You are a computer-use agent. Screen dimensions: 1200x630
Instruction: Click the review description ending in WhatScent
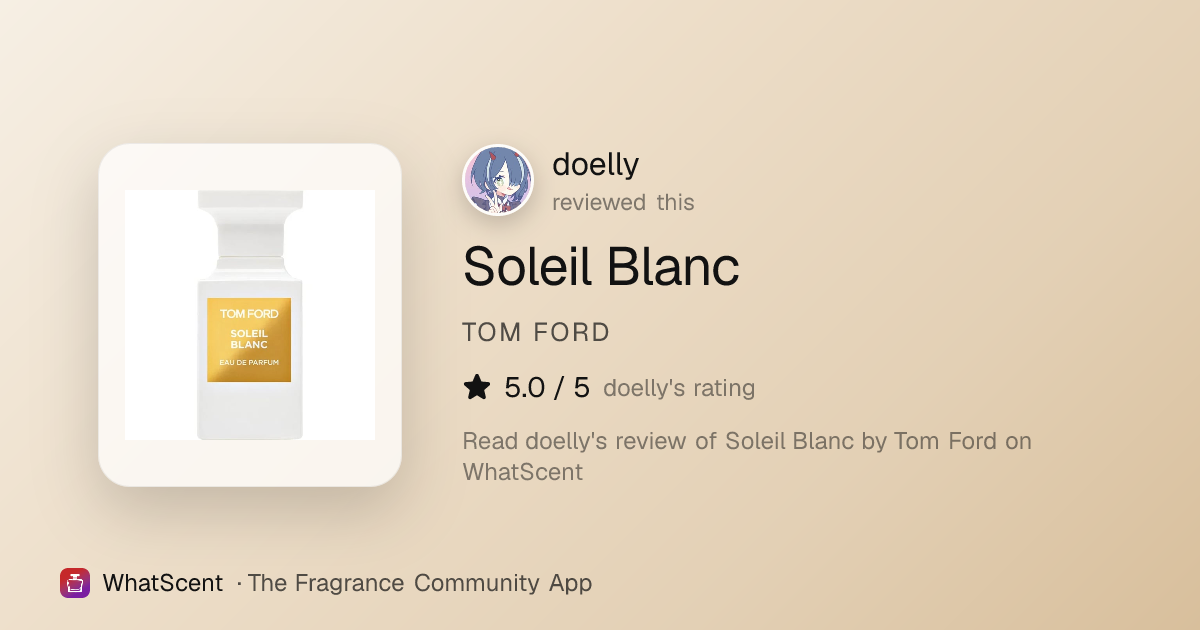point(747,456)
